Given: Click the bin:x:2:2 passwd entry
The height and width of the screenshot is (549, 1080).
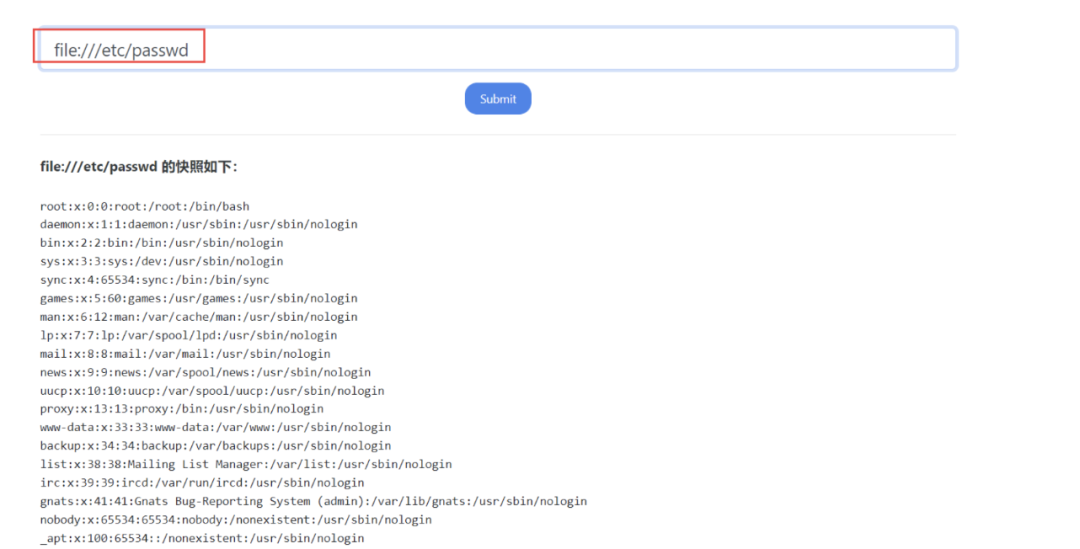Looking at the screenshot, I should tap(161, 242).
